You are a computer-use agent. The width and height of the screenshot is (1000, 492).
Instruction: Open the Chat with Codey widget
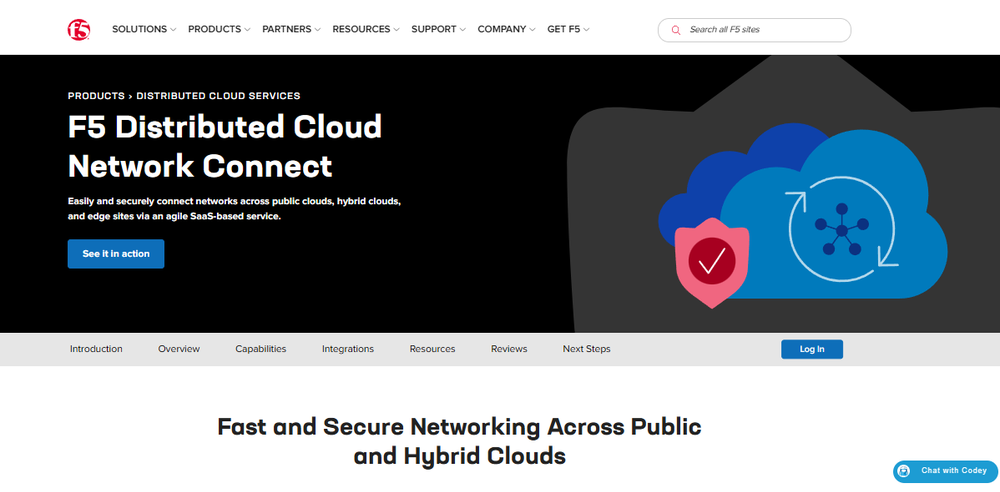tap(945, 471)
